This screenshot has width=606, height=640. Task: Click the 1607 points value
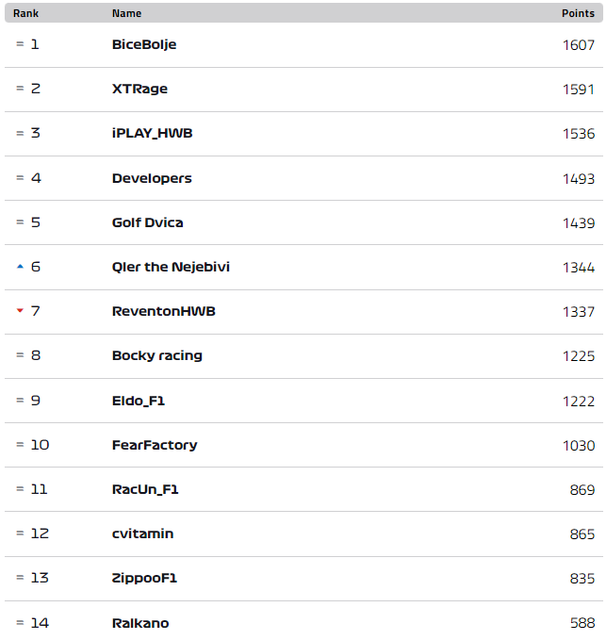tap(578, 45)
